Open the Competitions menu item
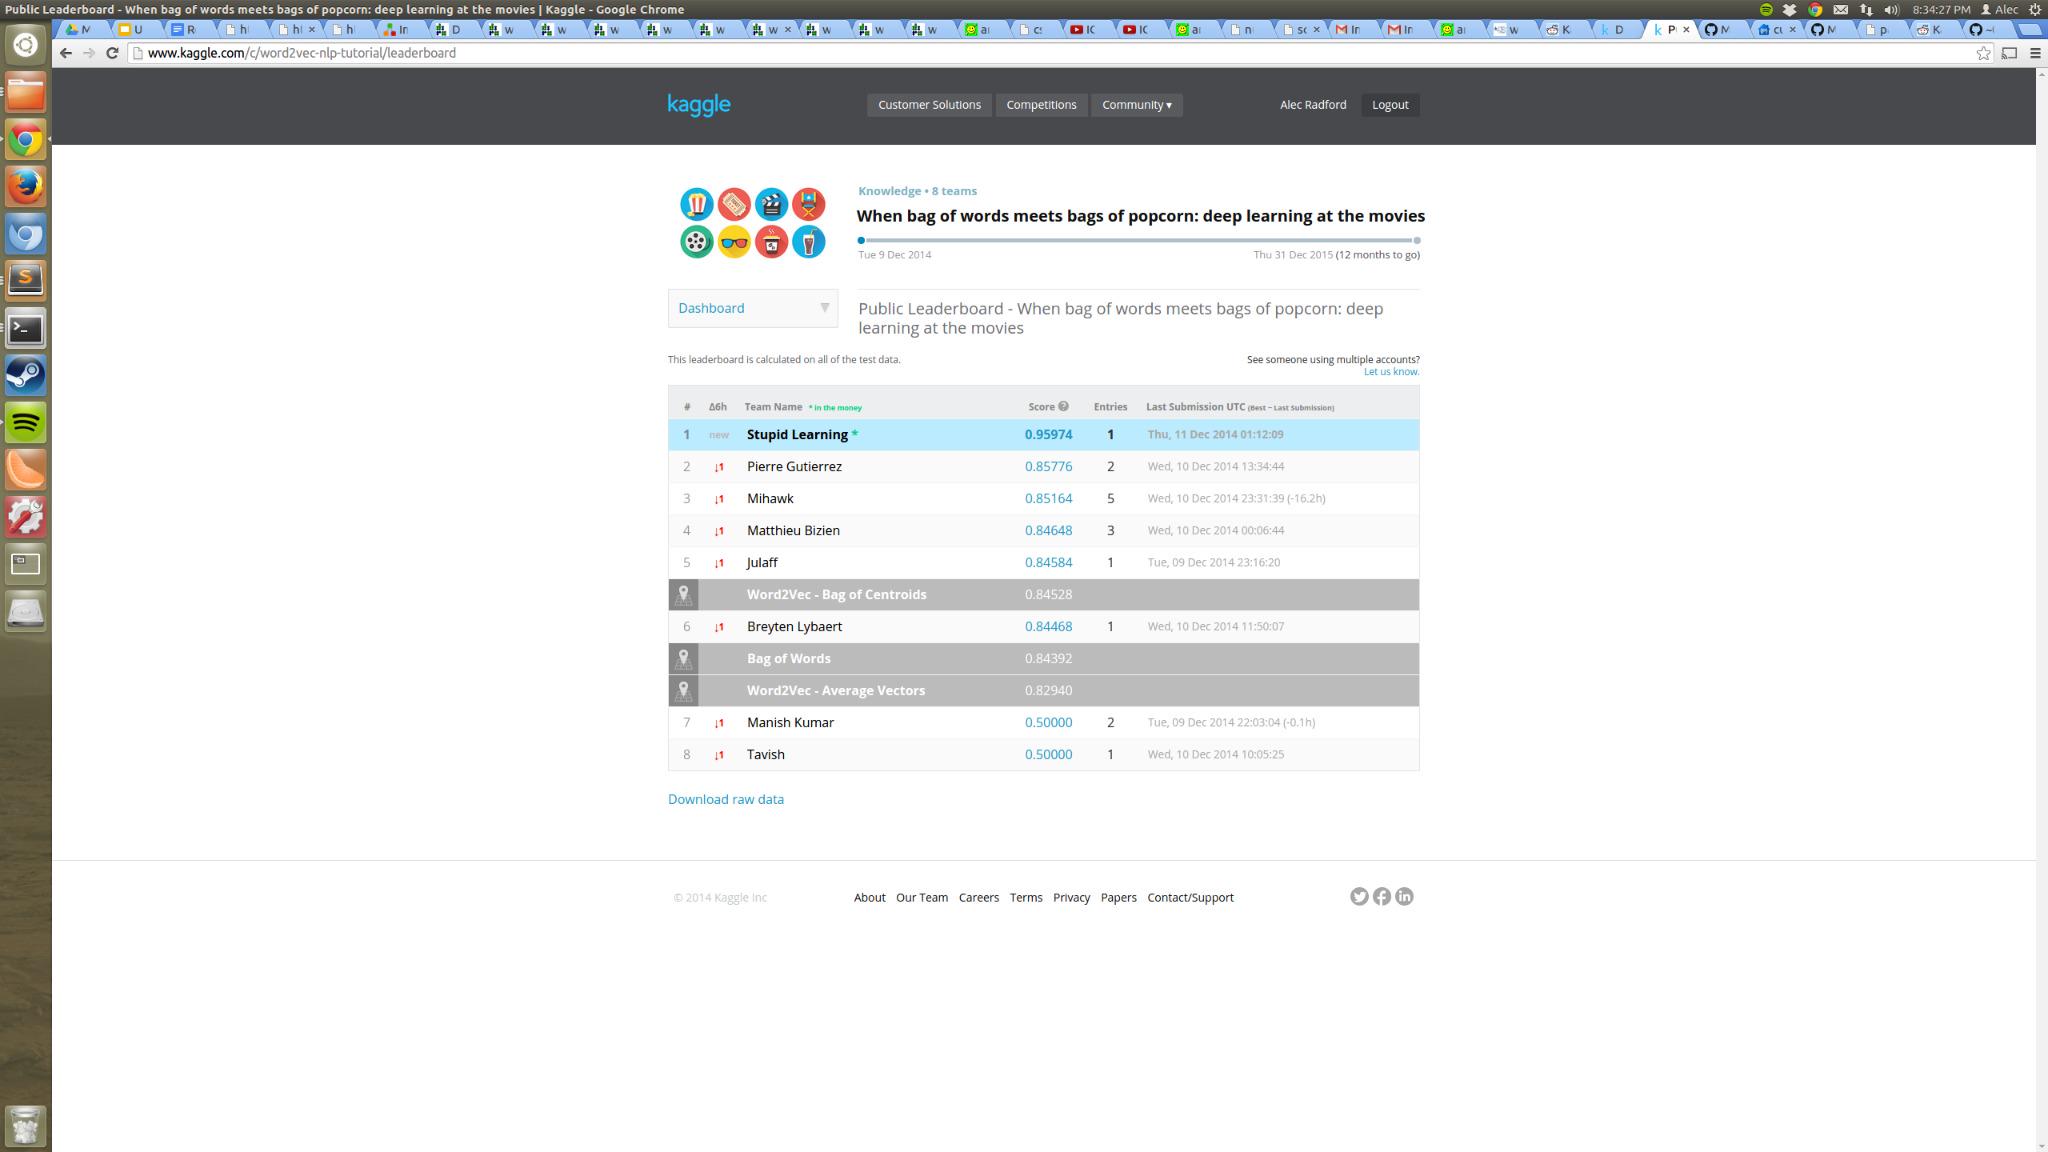 pyautogui.click(x=1041, y=105)
